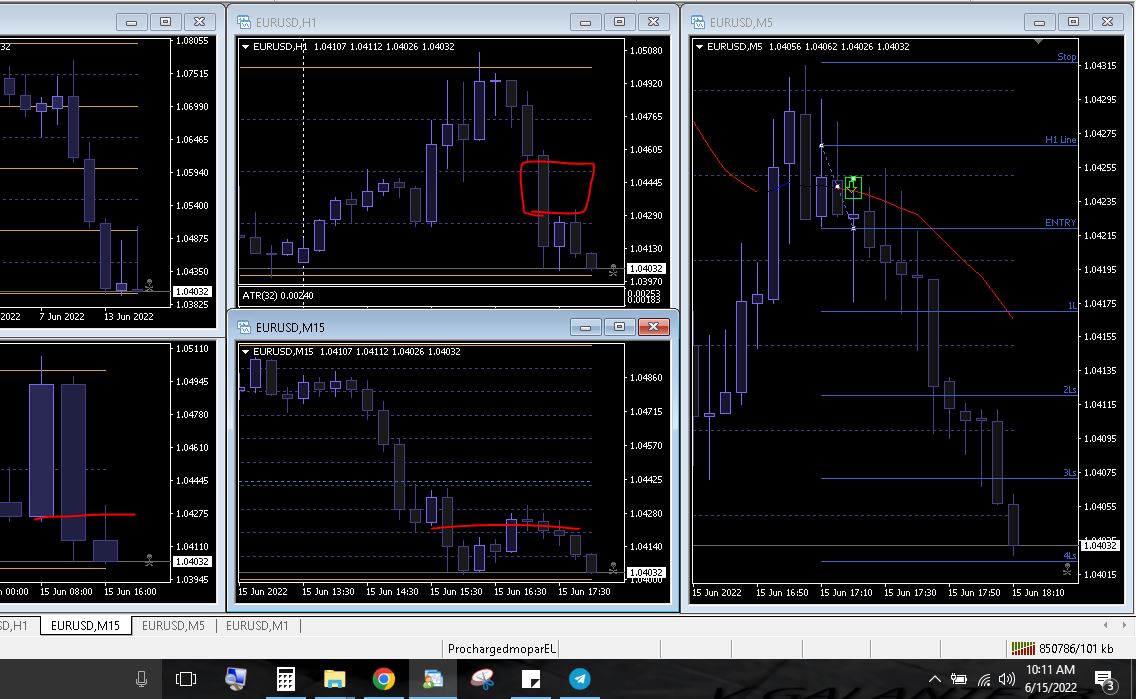The height and width of the screenshot is (699, 1136).
Task: Switch to the EURUSD,M15 chart tab
Action: click(85, 625)
